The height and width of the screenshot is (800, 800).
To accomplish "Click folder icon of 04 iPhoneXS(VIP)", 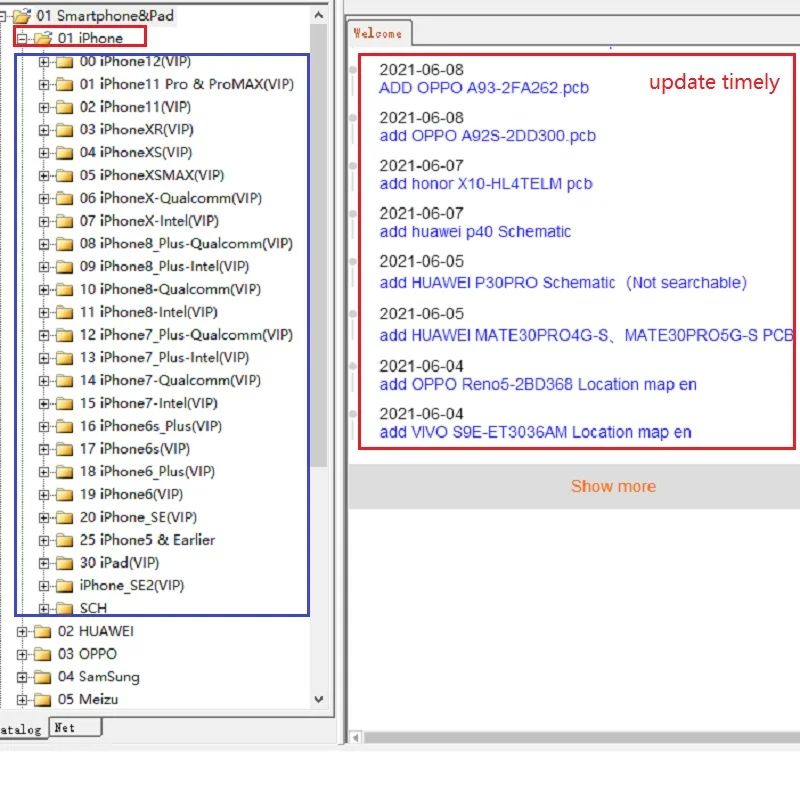I will click(64, 153).
